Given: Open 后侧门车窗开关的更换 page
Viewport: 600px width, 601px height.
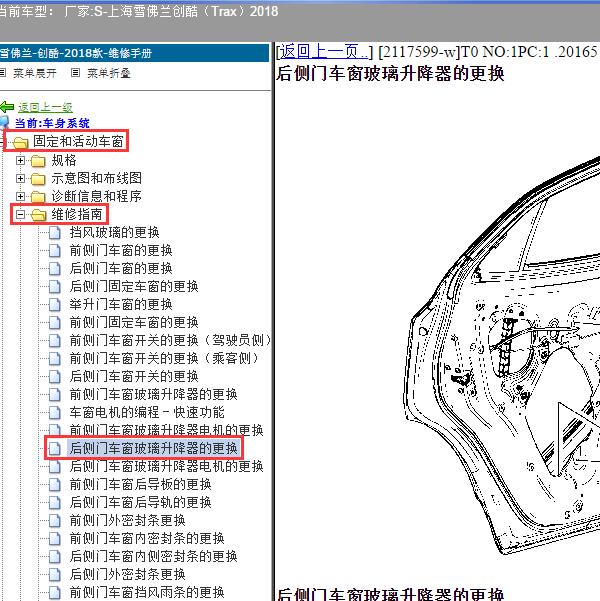Looking at the screenshot, I should 134,377.
